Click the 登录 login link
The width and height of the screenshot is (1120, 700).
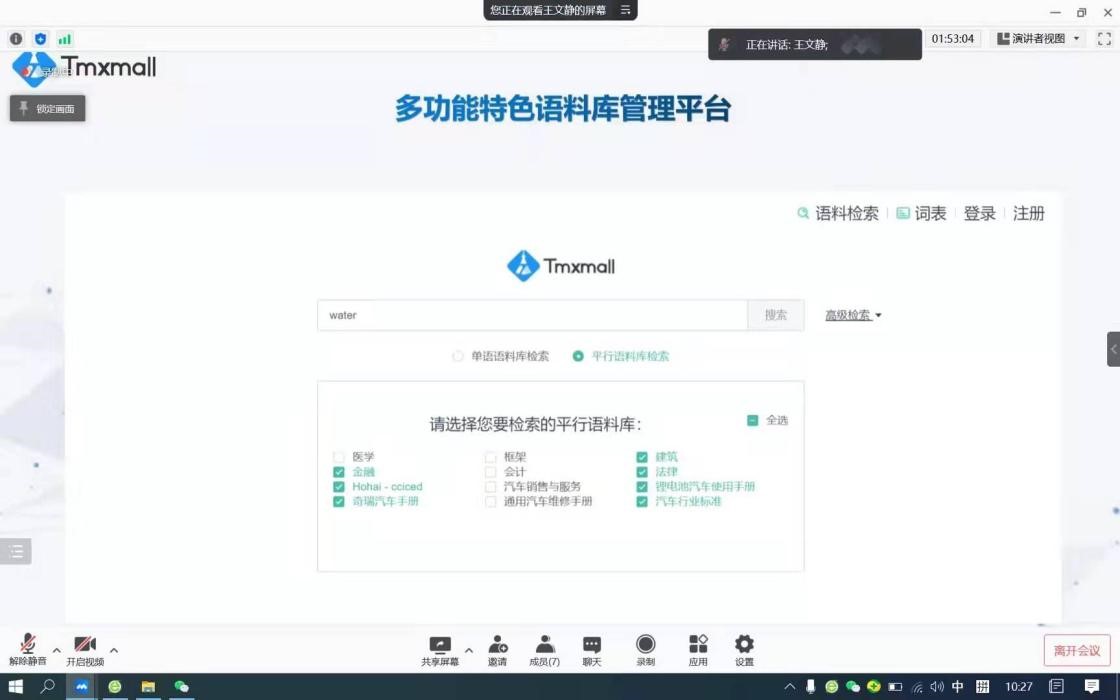(x=979, y=214)
